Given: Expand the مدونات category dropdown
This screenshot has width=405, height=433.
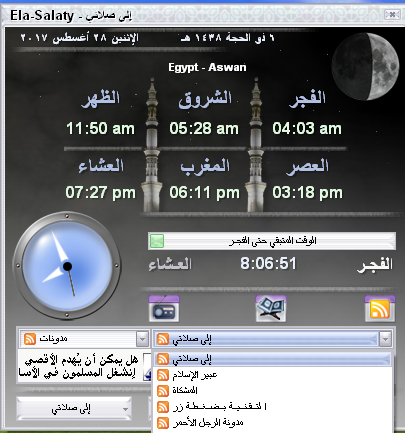Looking at the screenshot, I should (142, 339).
